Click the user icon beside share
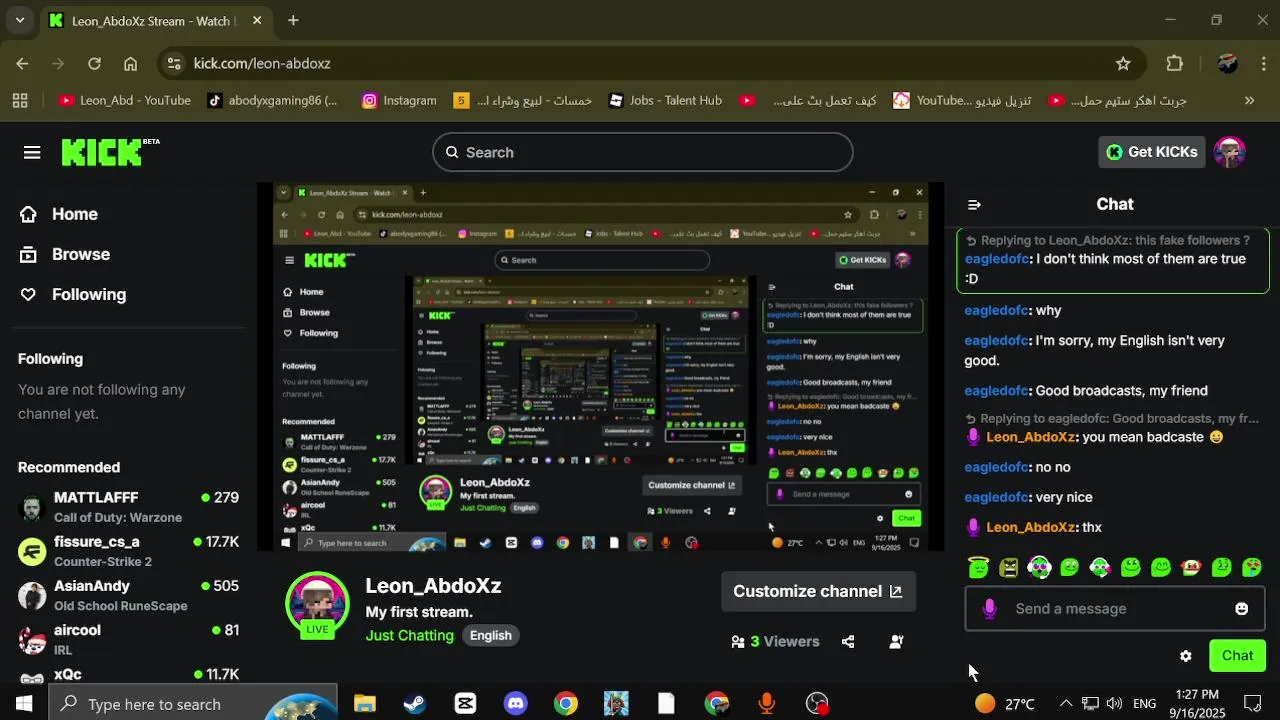The width and height of the screenshot is (1280, 720). [x=896, y=642]
